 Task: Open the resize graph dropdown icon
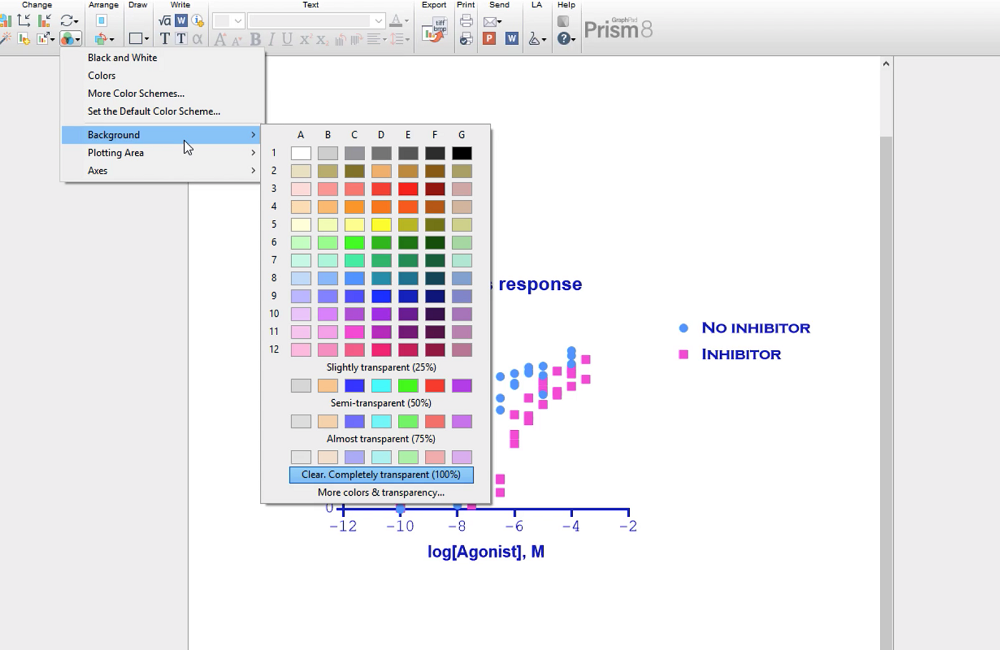(47, 39)
